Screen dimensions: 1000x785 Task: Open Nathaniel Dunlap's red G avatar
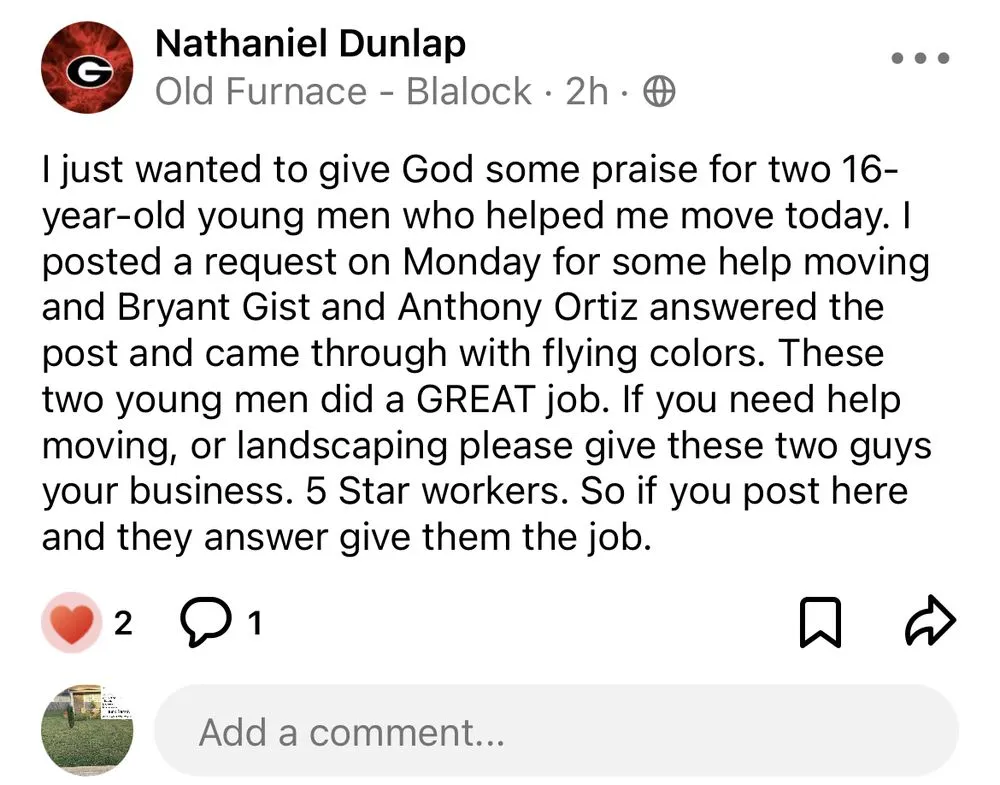point(87,68)
